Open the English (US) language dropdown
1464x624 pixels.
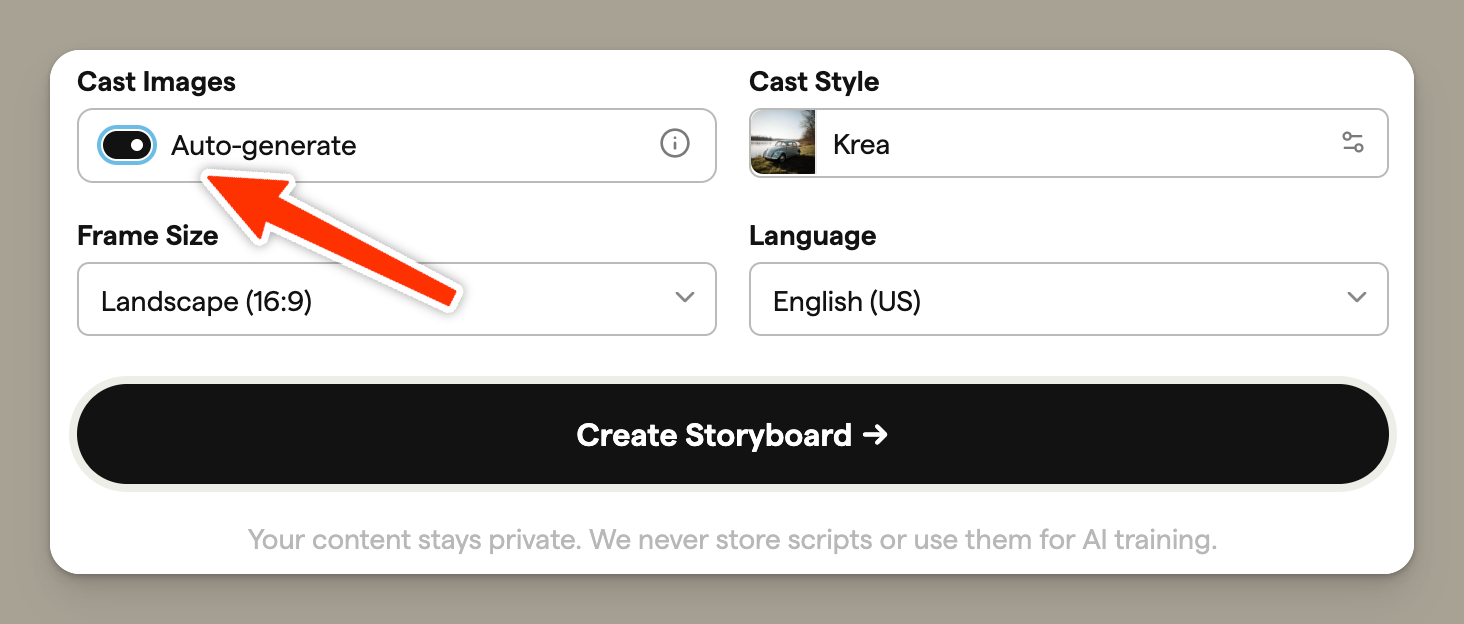(x=1068, y=299)
